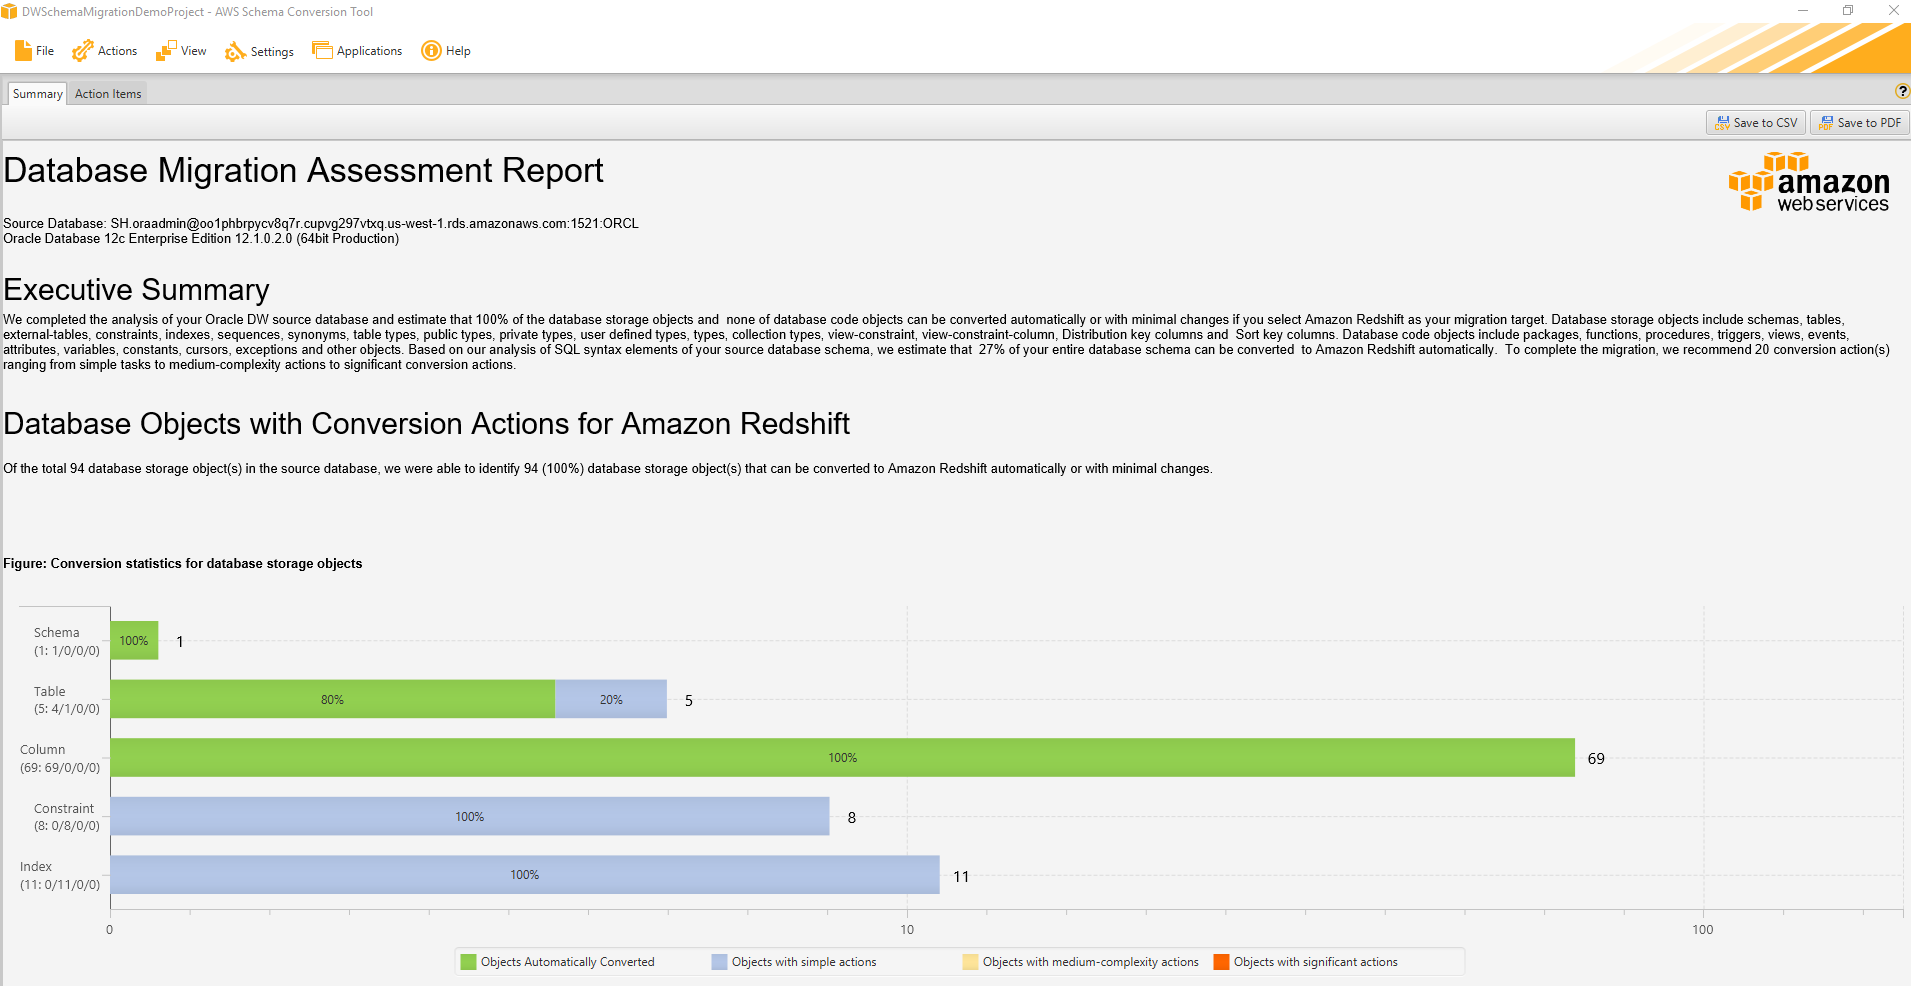Click the Help info icon

[x=431, y=51]
